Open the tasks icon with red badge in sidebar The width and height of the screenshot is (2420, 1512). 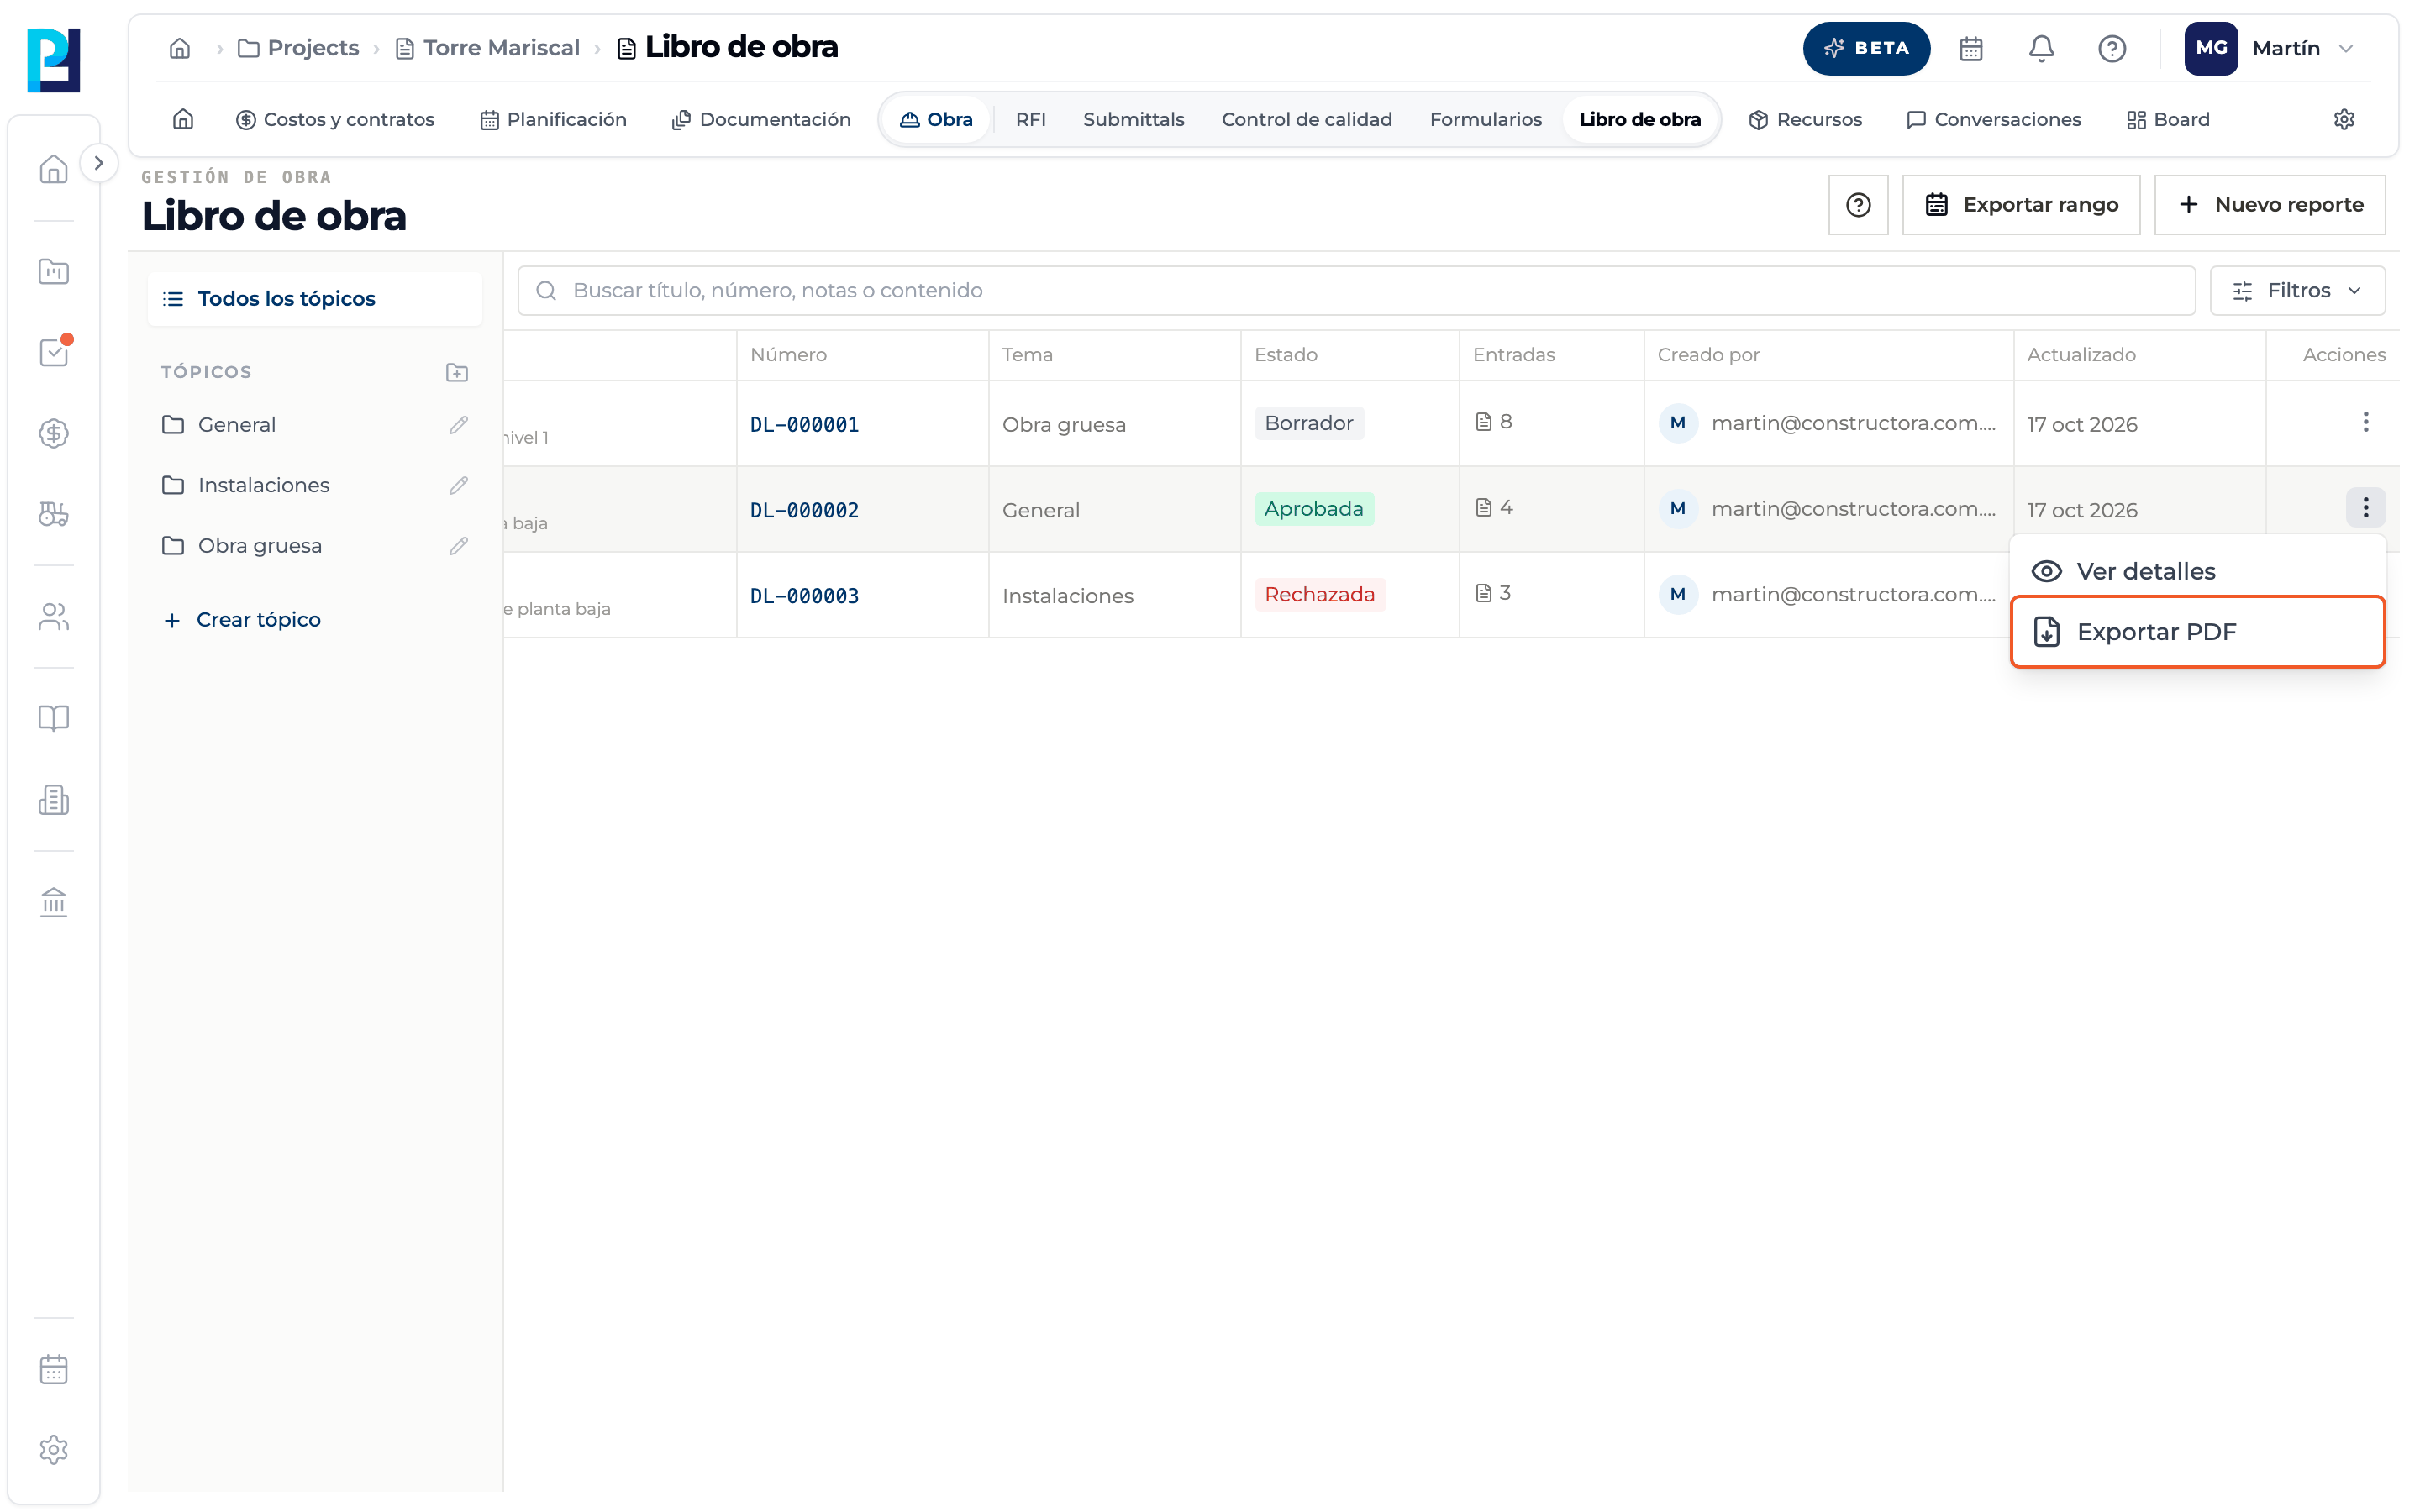[x=54, y=351]
